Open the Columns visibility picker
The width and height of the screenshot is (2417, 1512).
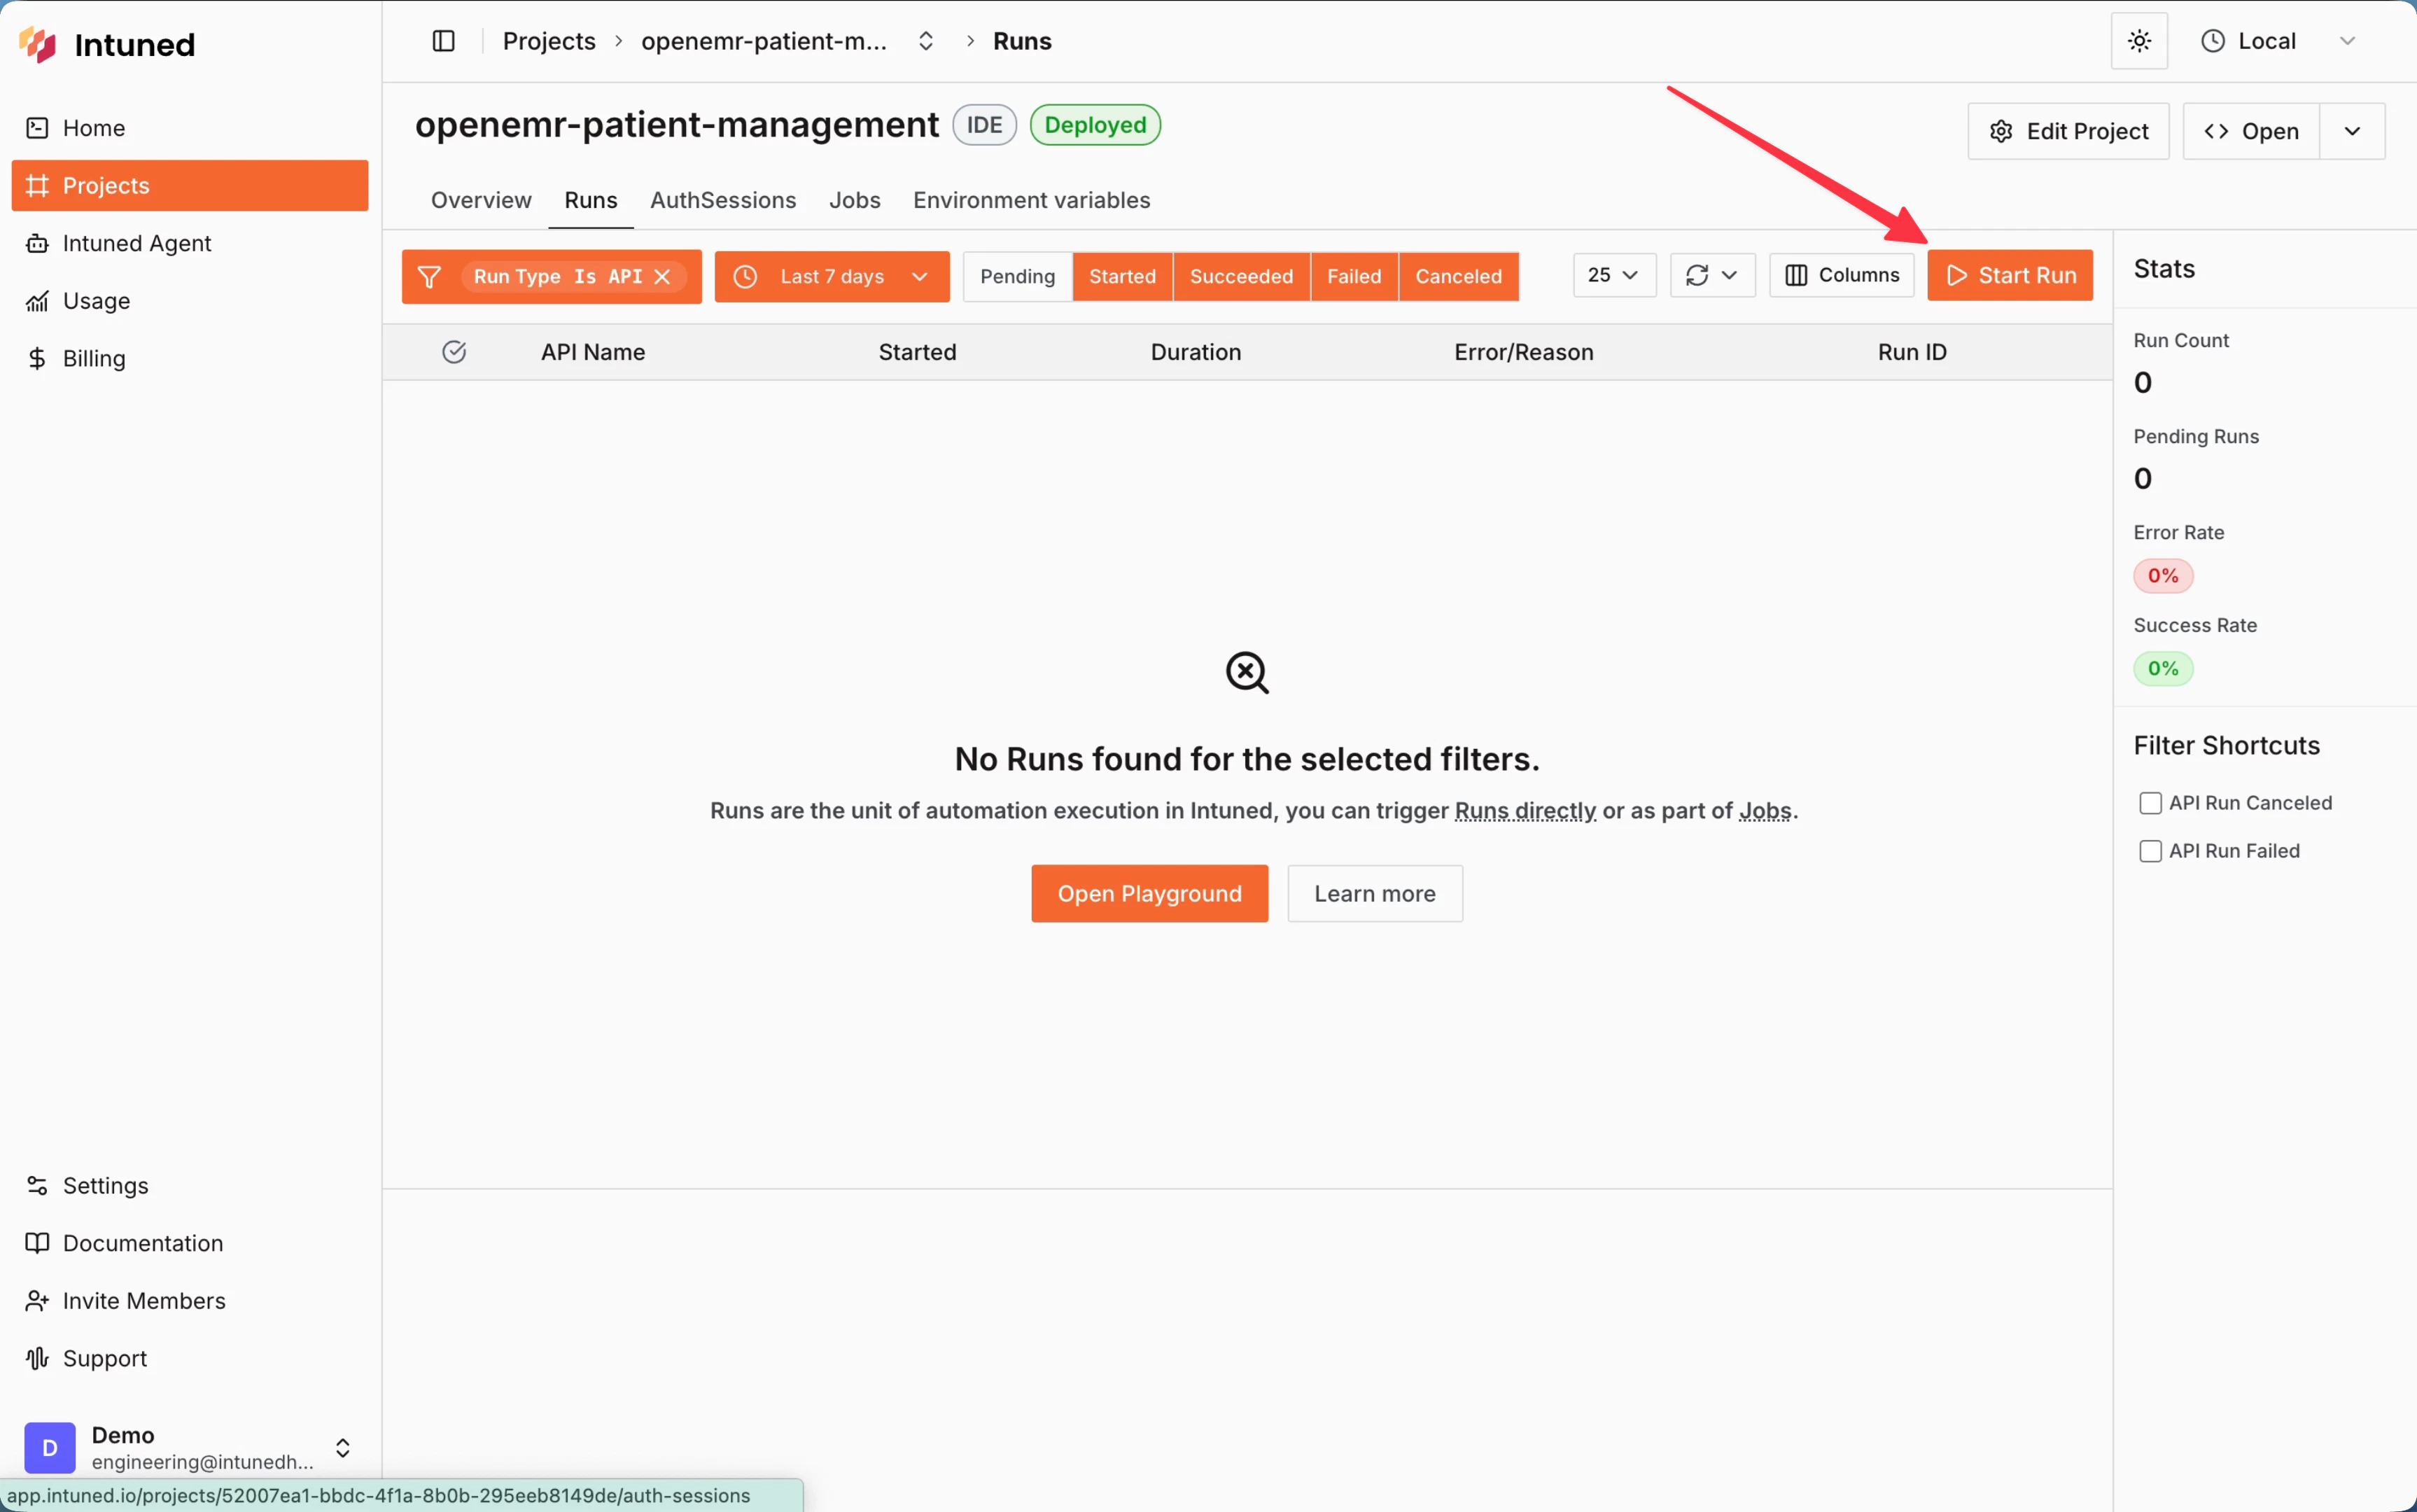(x=1841, y=275)
